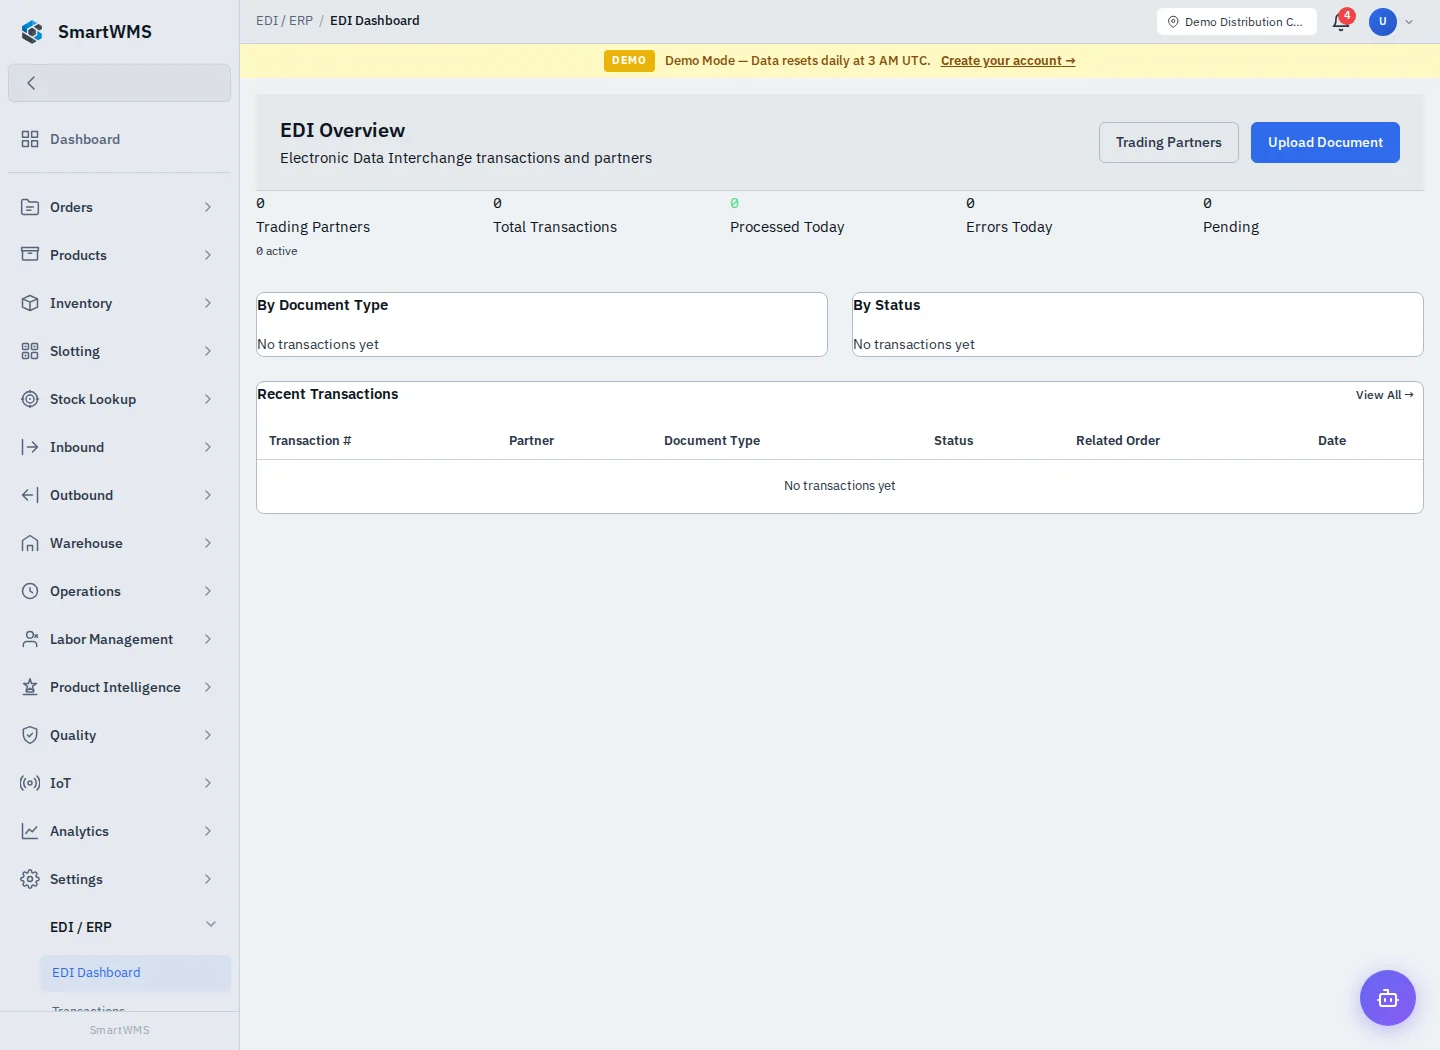Click the Errors Today stat
Viewport: 1440px width, 1050px height.
1009,227
